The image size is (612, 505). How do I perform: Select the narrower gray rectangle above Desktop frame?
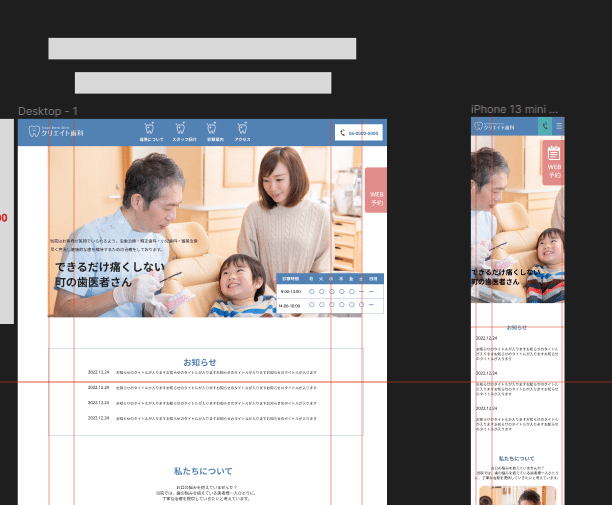point(203,83)
